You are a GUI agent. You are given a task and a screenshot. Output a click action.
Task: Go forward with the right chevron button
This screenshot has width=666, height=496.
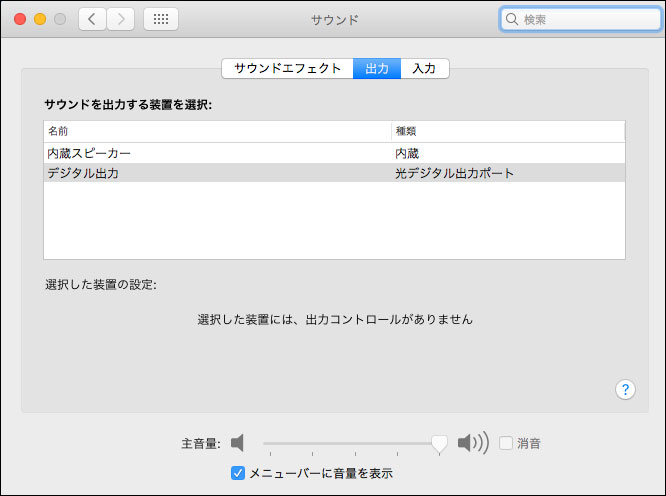pyautogui.click(x=121, y=19)
